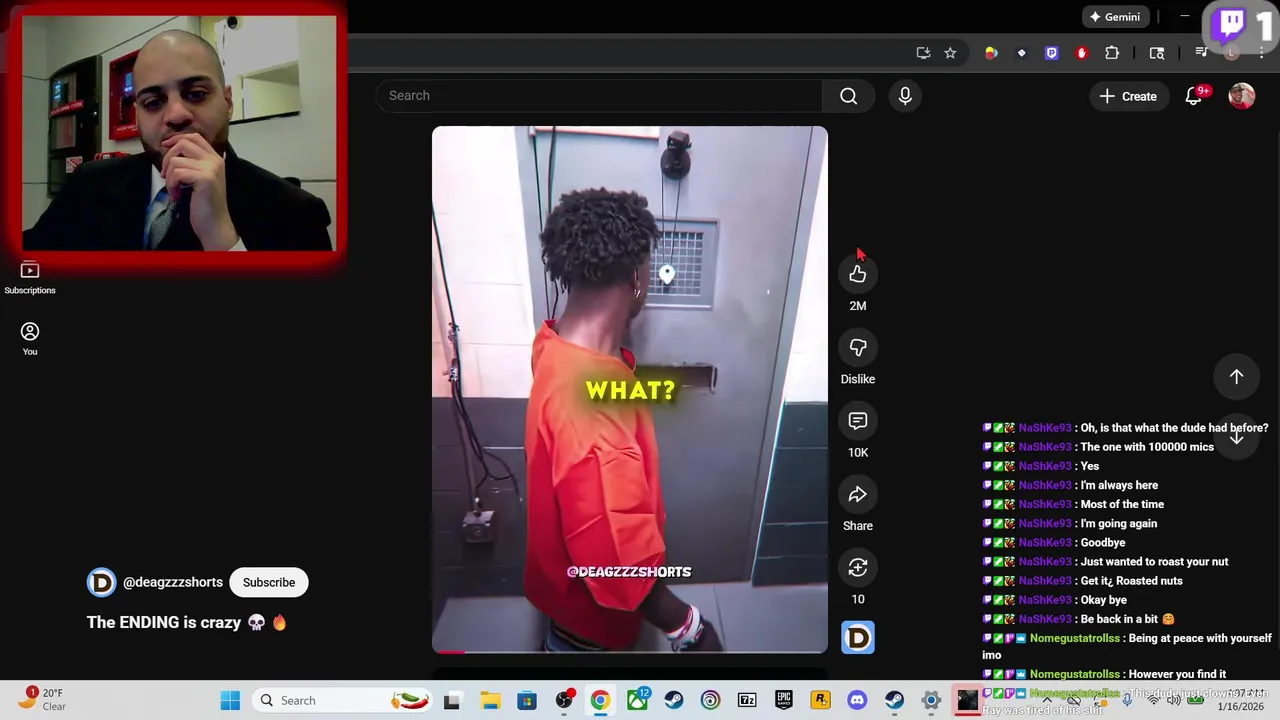The height and width of the screenshot is (720, 1280).
Task: Open the @deagzzzshorts channel link
Action: pyautogui.click(x=173, y=582)
